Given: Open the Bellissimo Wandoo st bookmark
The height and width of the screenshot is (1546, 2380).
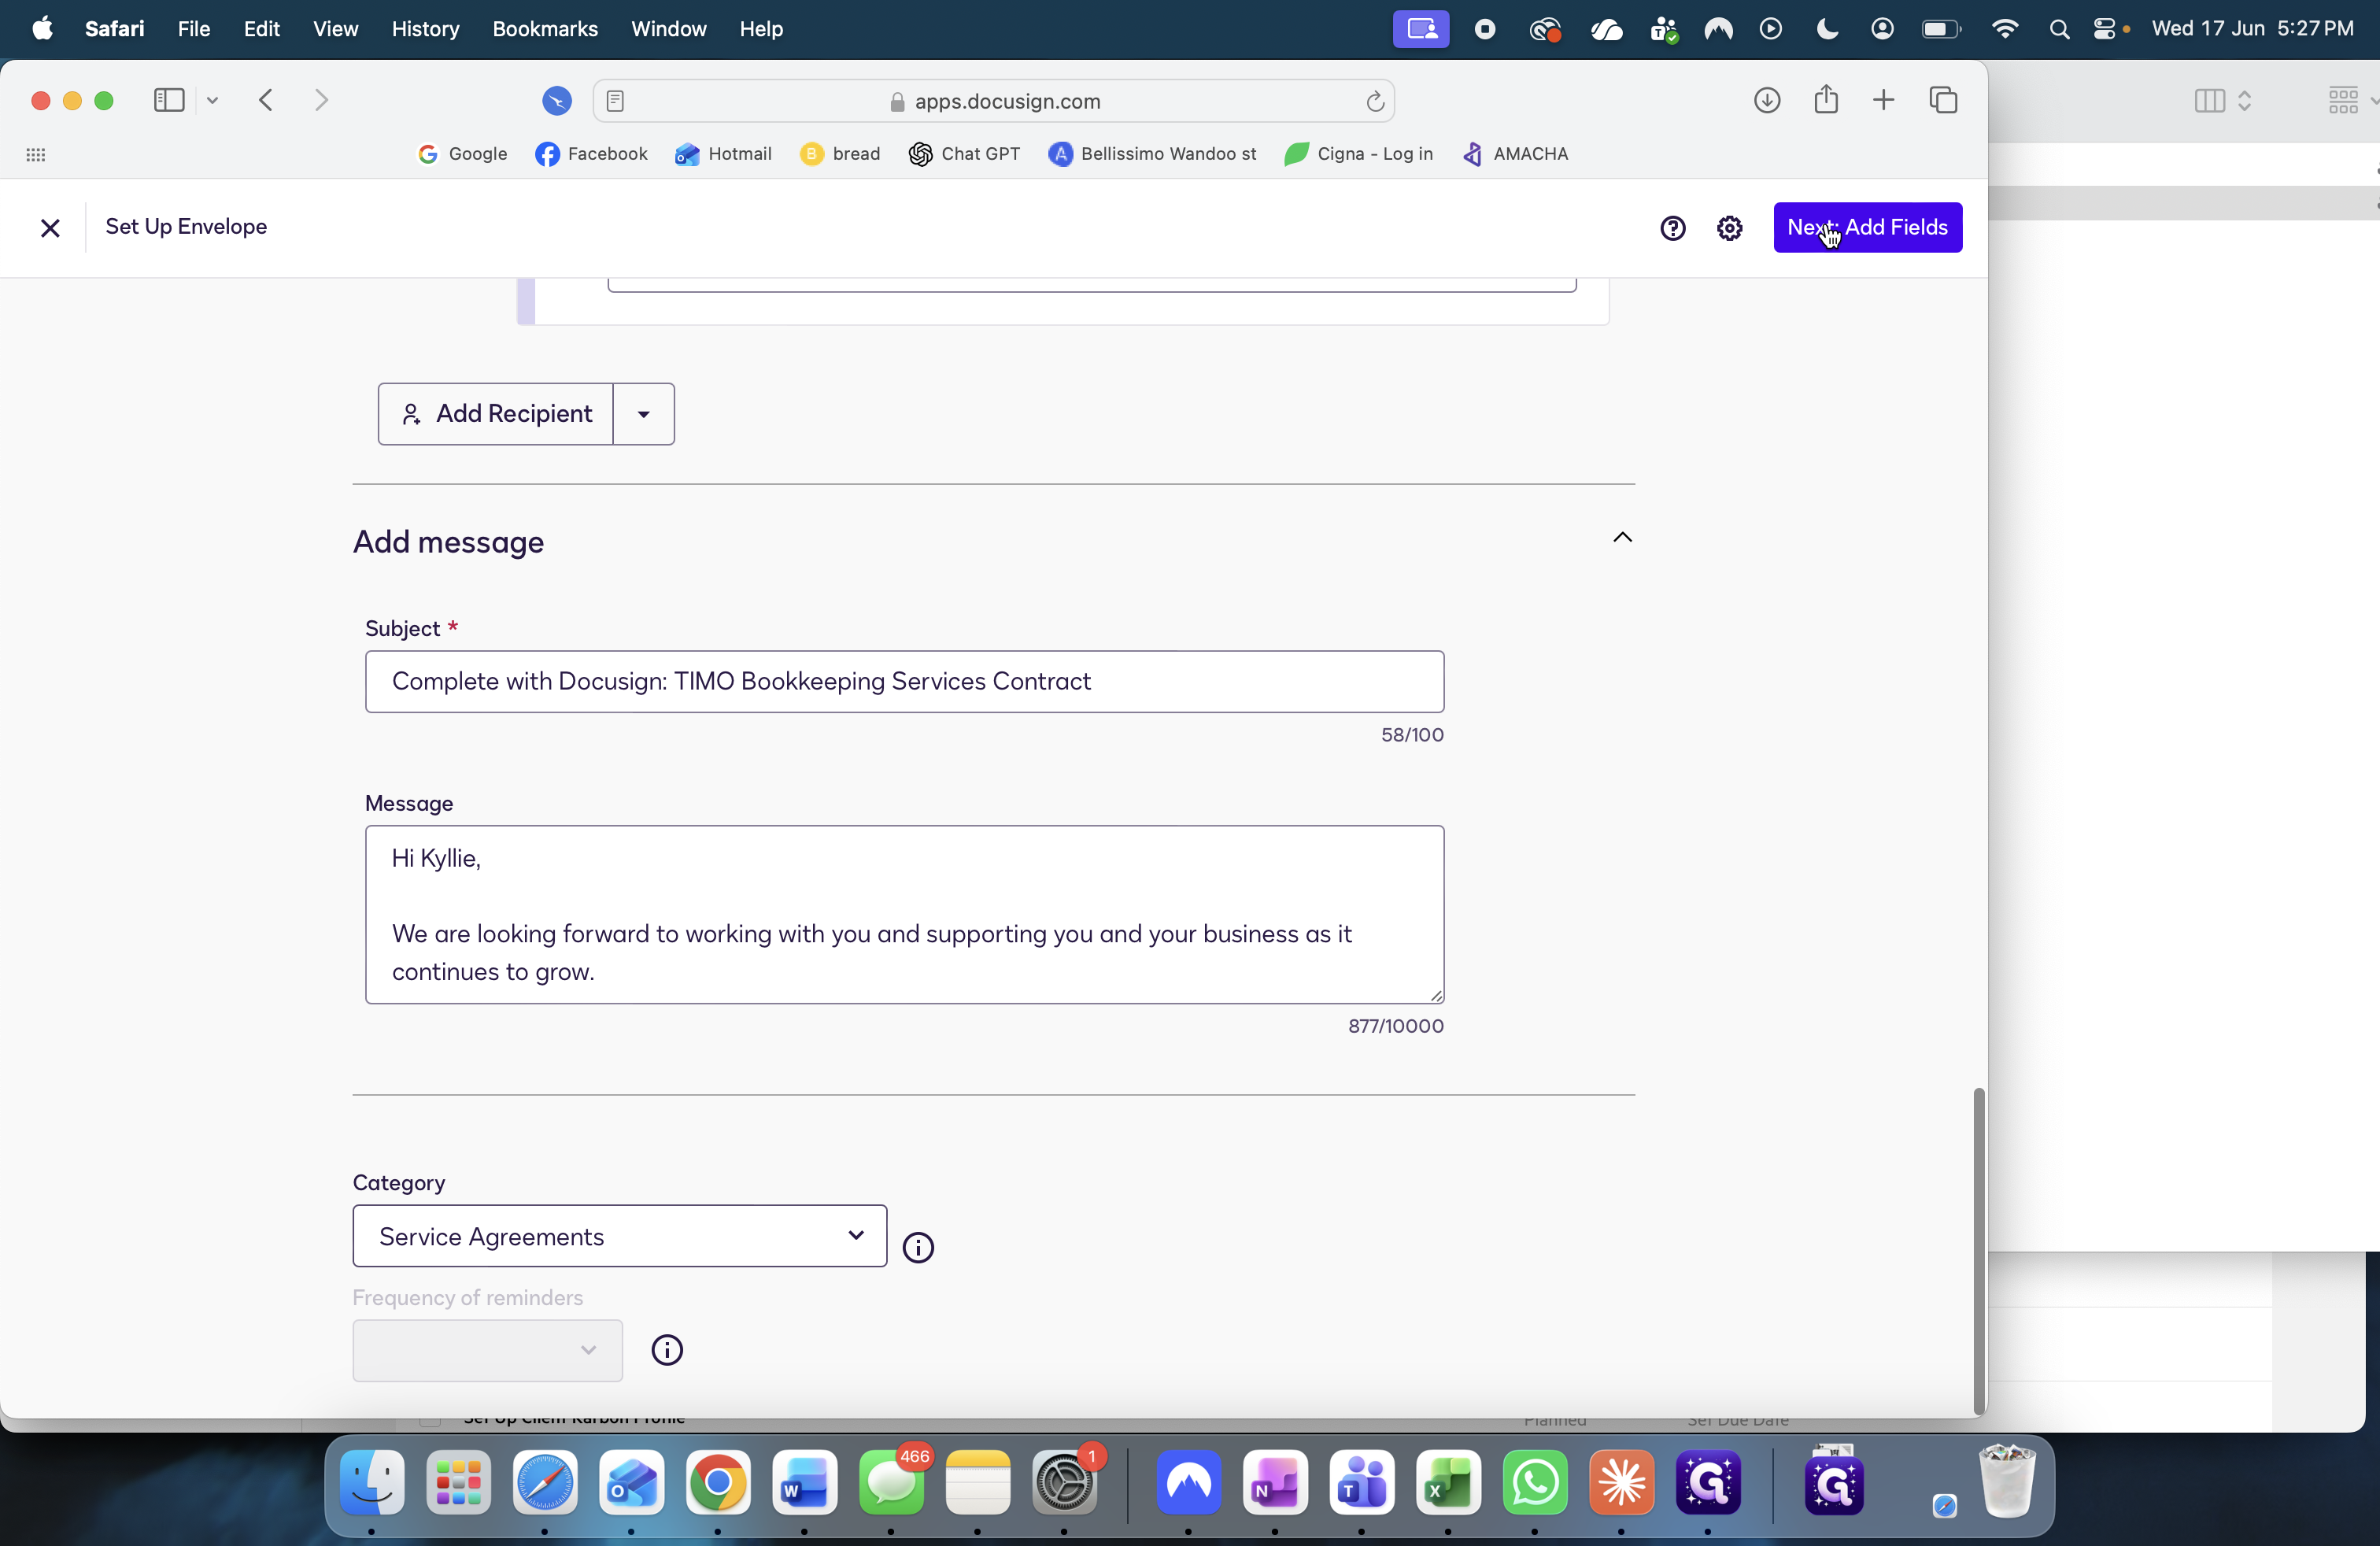Looking at the screenshot, I should click(1152, 154).
